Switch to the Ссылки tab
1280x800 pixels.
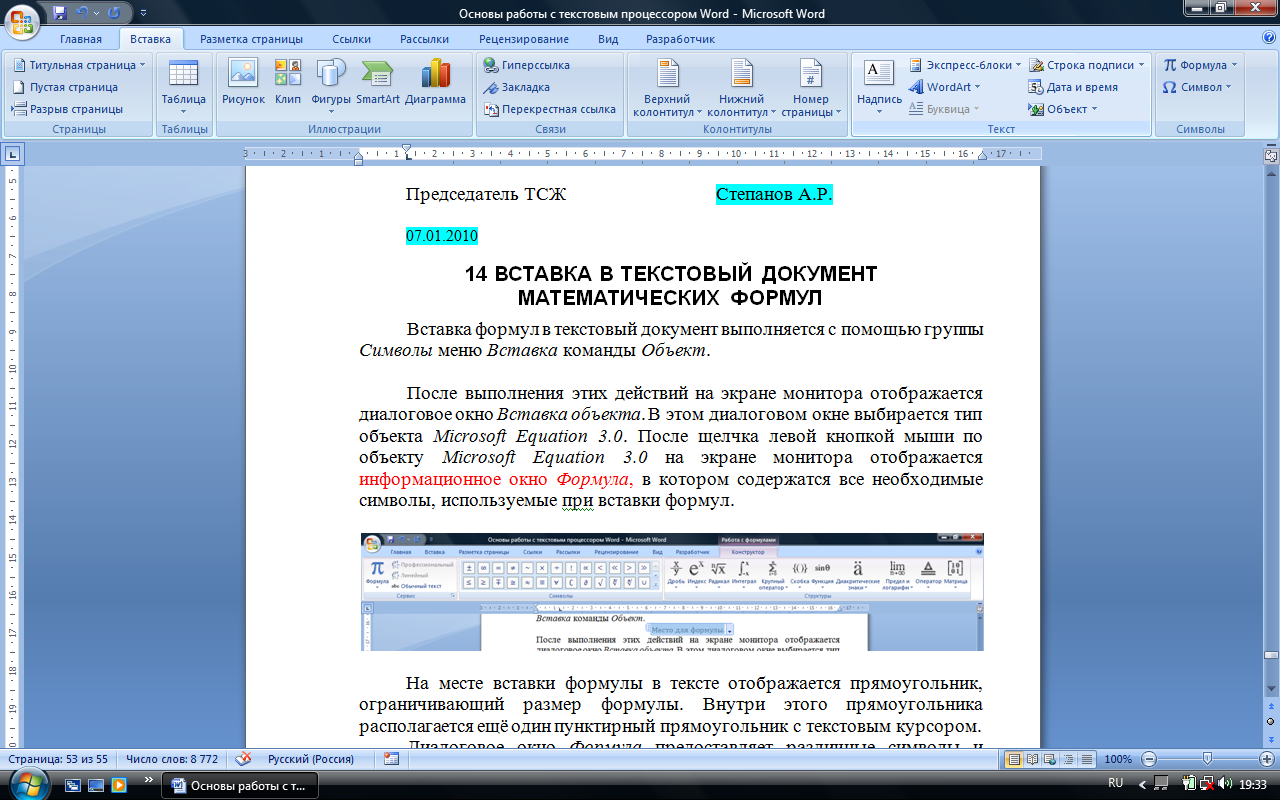(351, 39)
